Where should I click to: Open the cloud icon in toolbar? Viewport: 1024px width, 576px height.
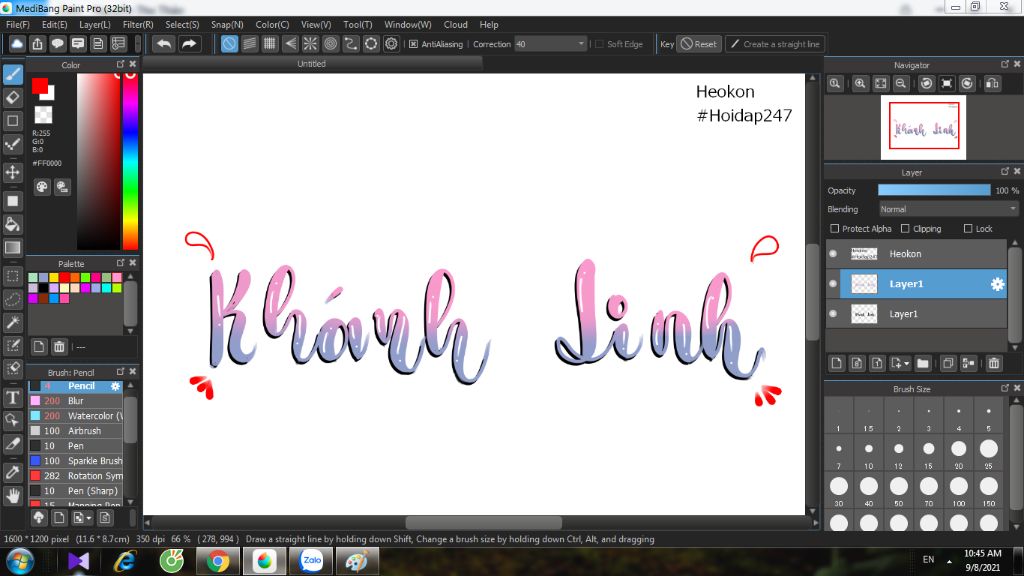tap(17, 44)
